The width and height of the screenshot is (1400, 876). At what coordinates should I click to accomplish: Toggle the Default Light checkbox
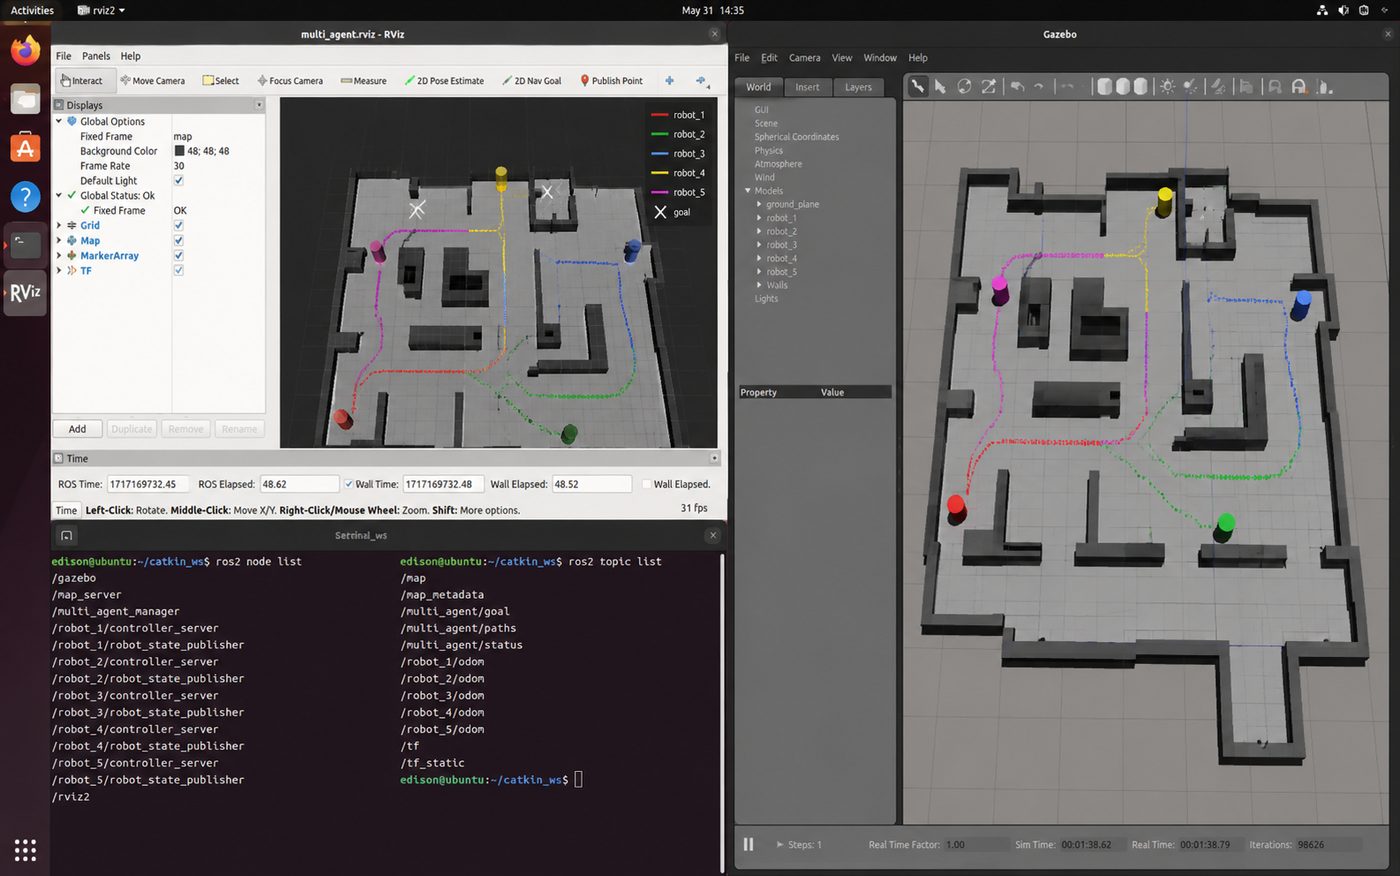[x=178, y=181]
